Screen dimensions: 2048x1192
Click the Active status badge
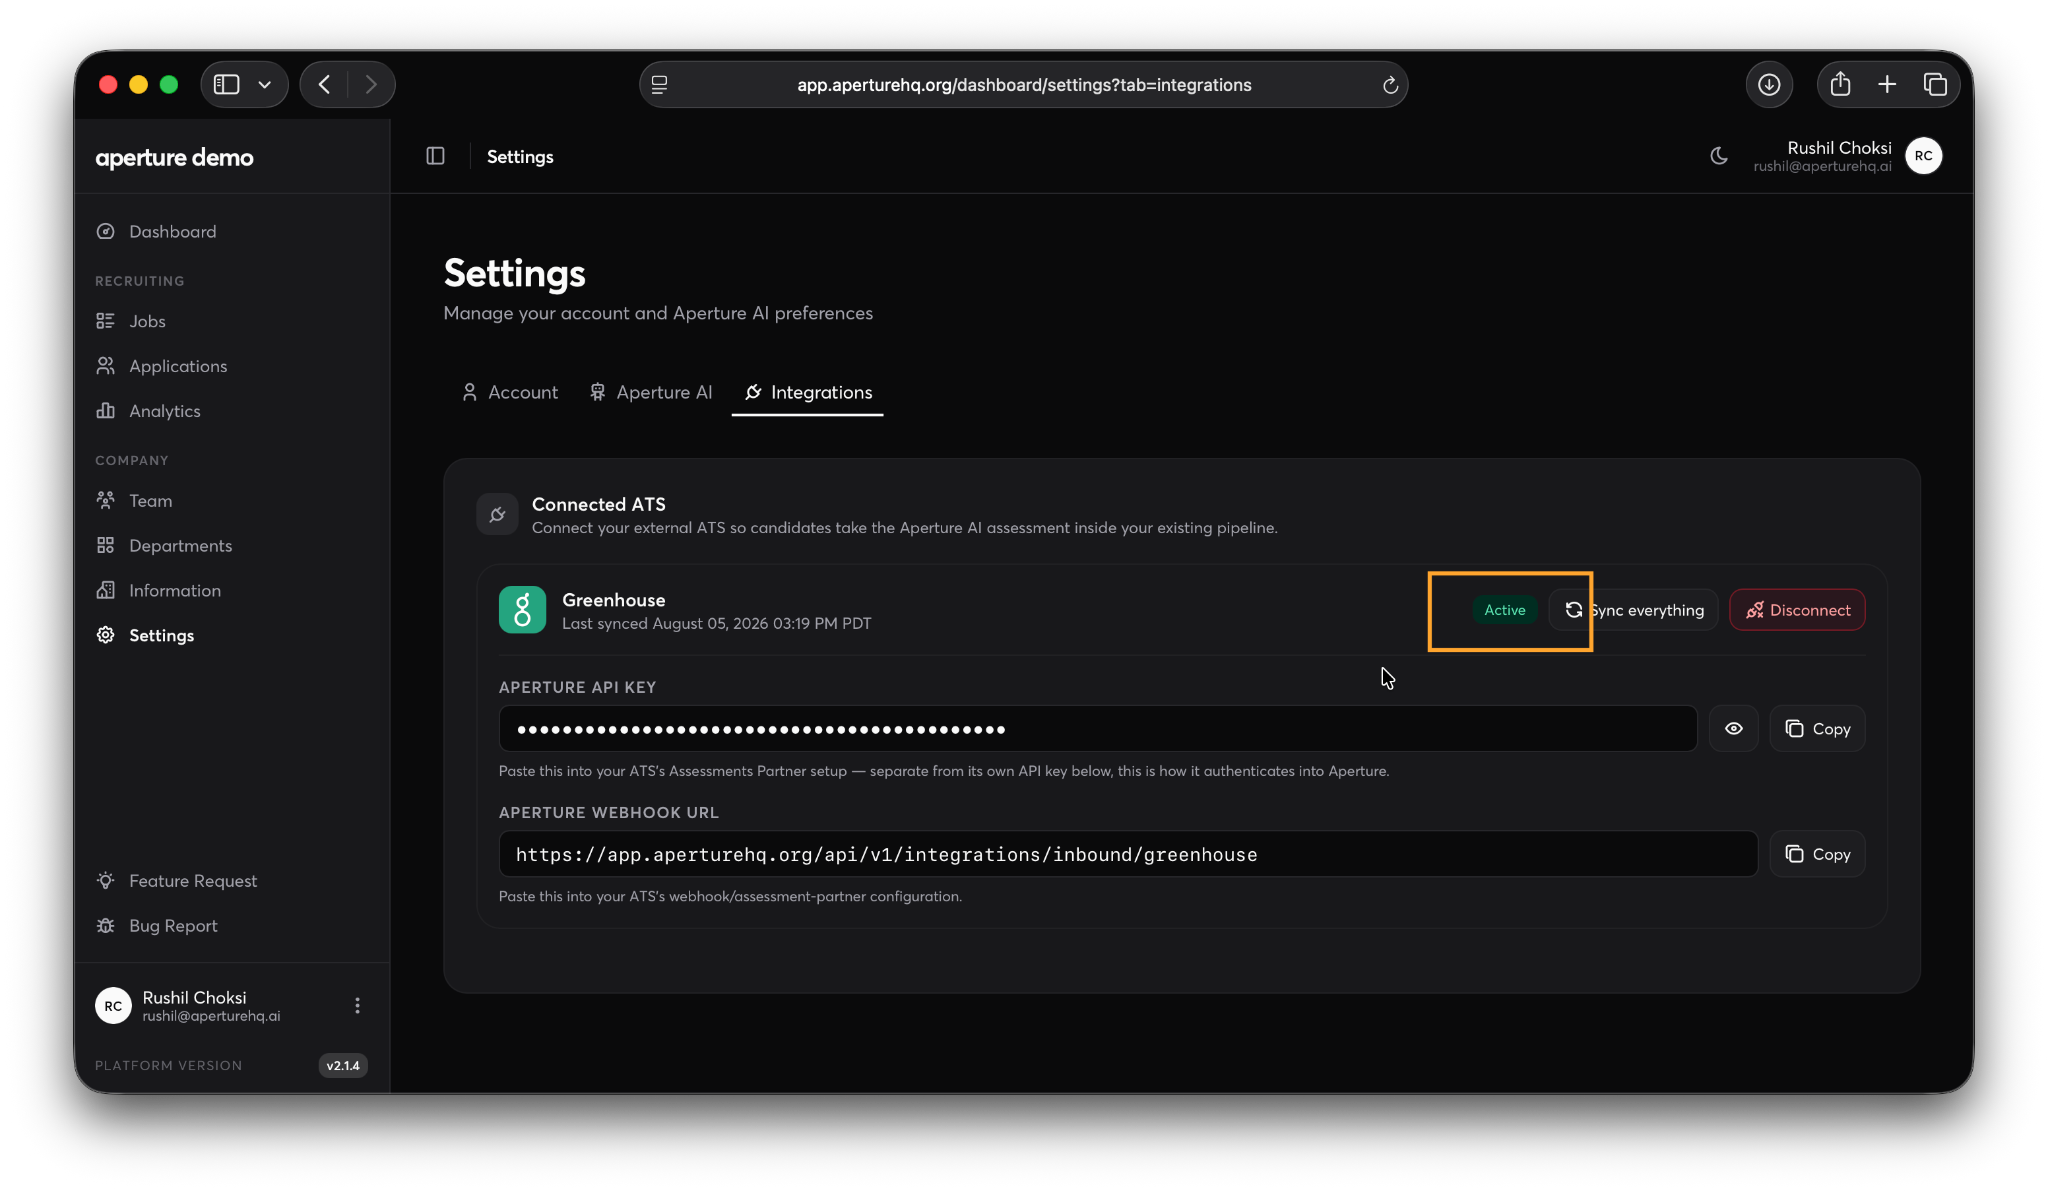[1505, 610]
